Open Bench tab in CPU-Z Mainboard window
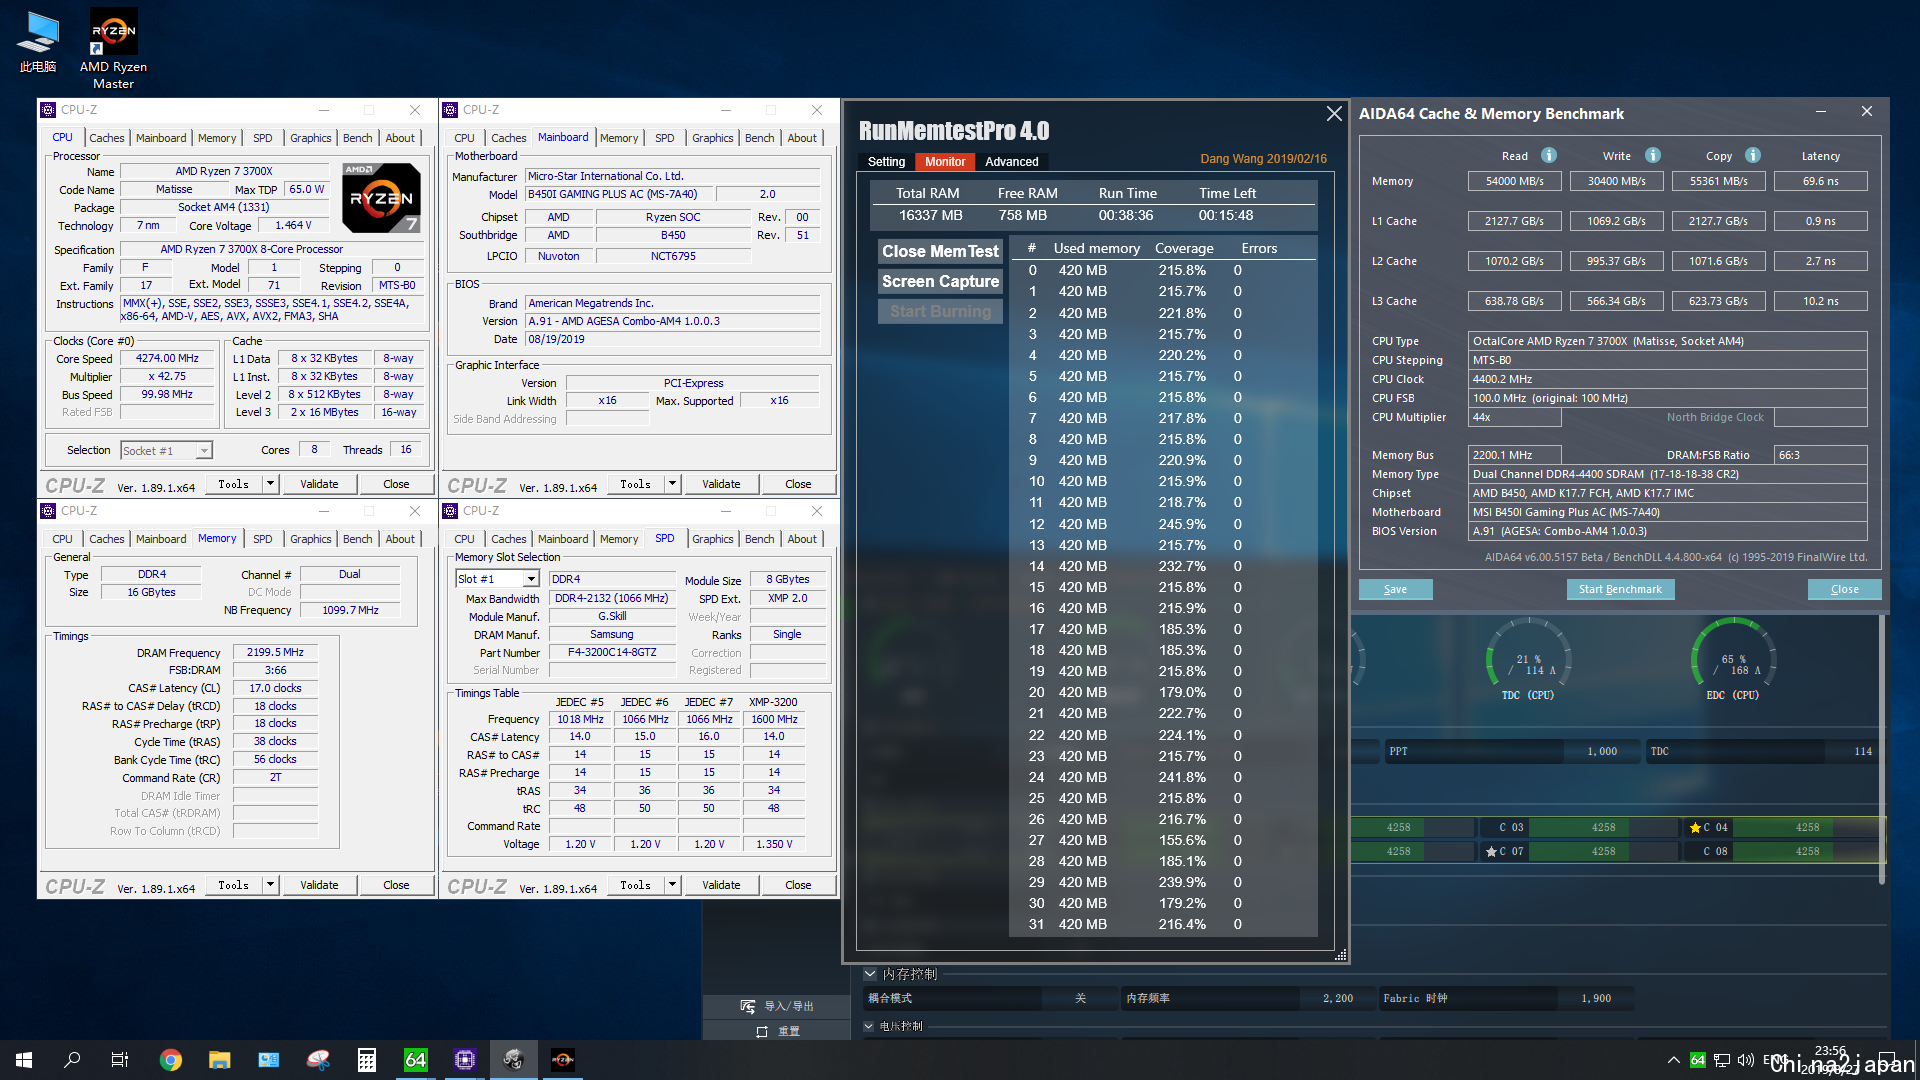The image size is (1920, 1080). pyautogui.click(x=759, y=138)
